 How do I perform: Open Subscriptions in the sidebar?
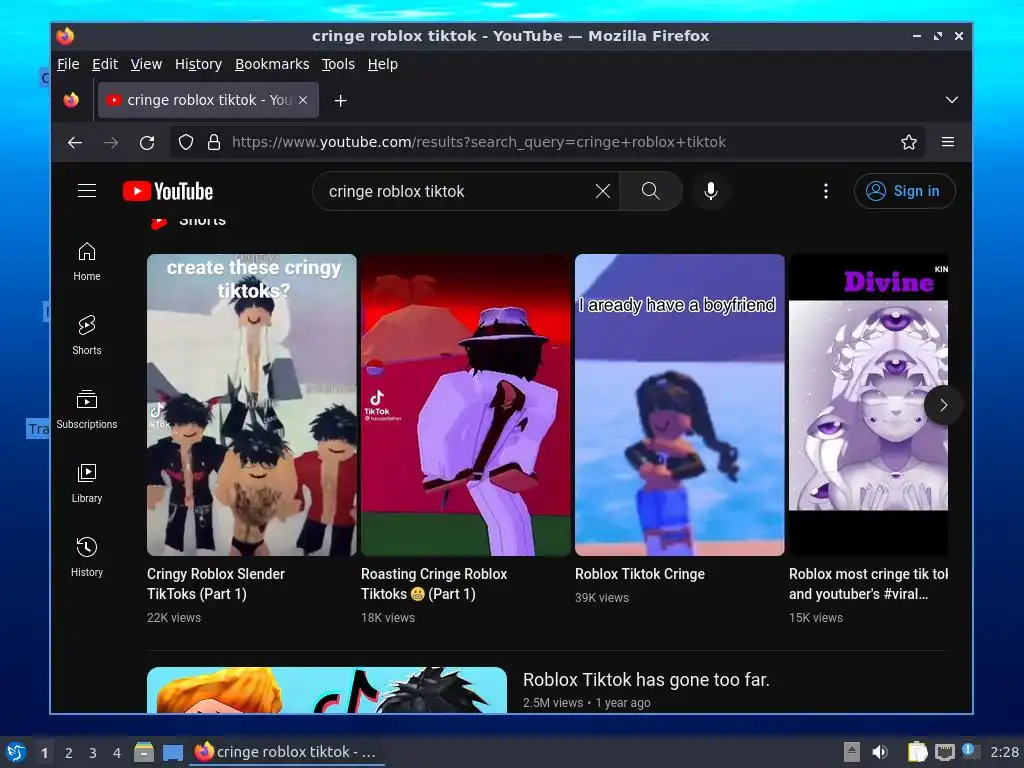point(87,409)
